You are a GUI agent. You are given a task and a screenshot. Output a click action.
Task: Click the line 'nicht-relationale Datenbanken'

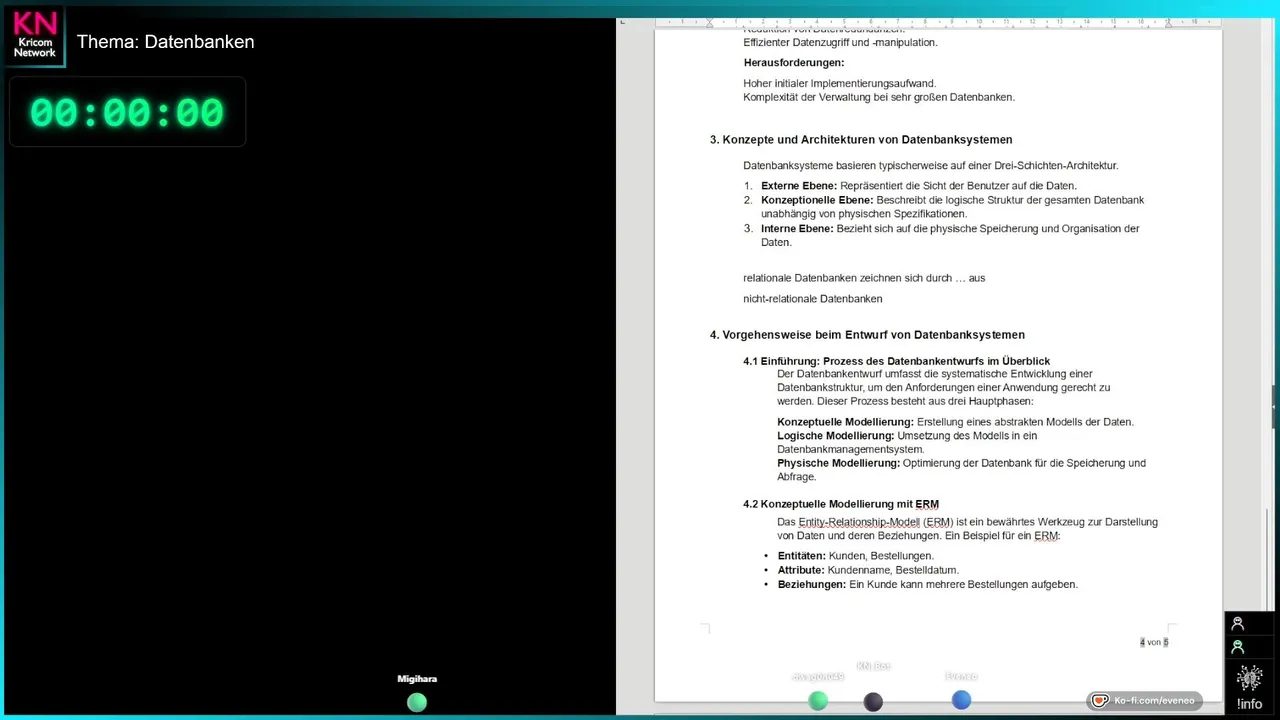(813, 299)
